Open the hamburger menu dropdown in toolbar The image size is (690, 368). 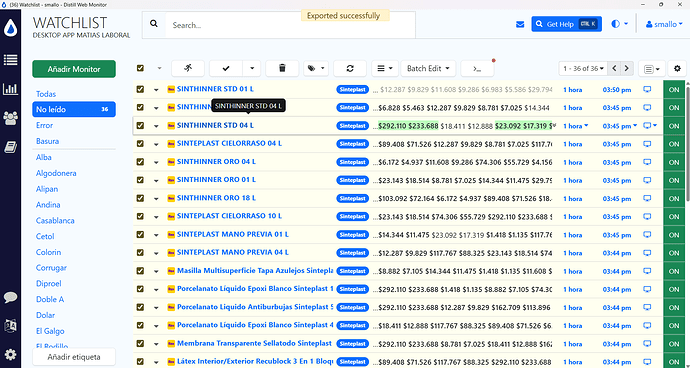[x=385, y=68]
